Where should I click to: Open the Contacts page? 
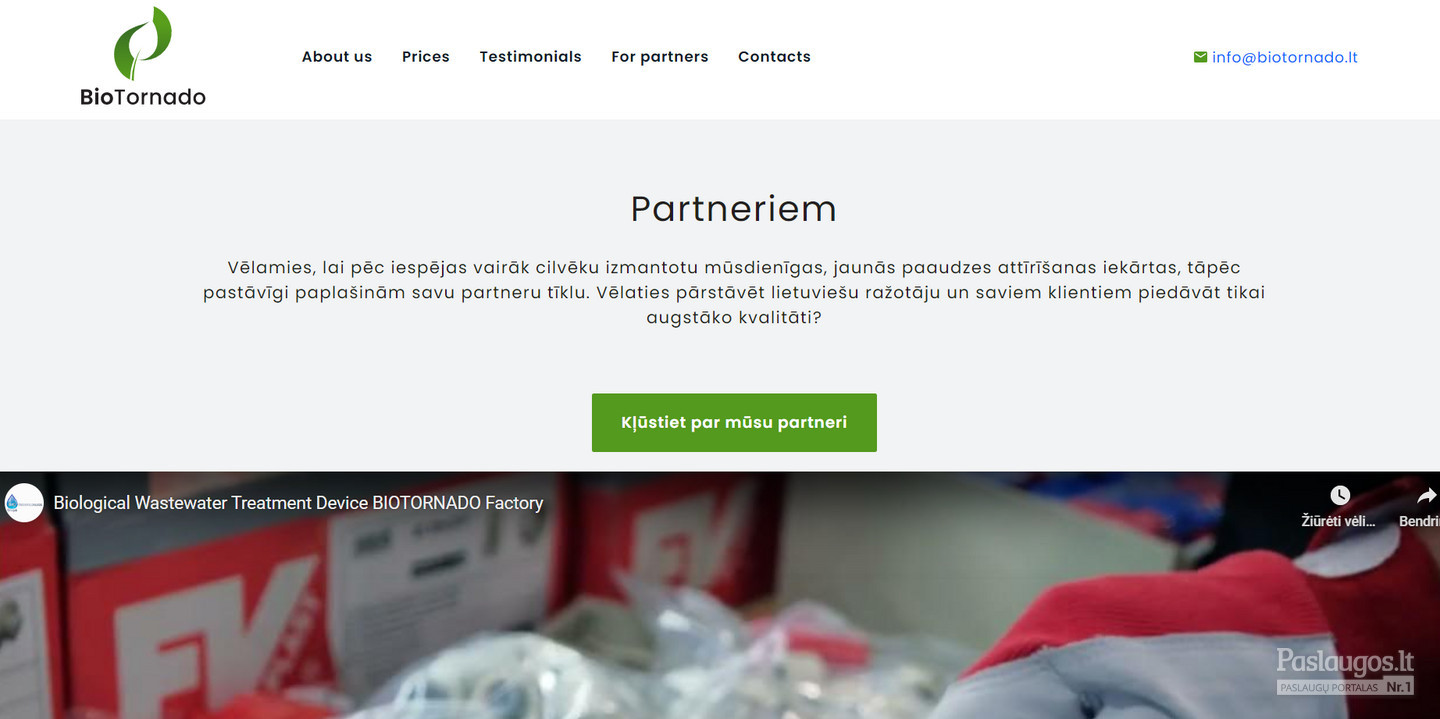coord(774,57)
